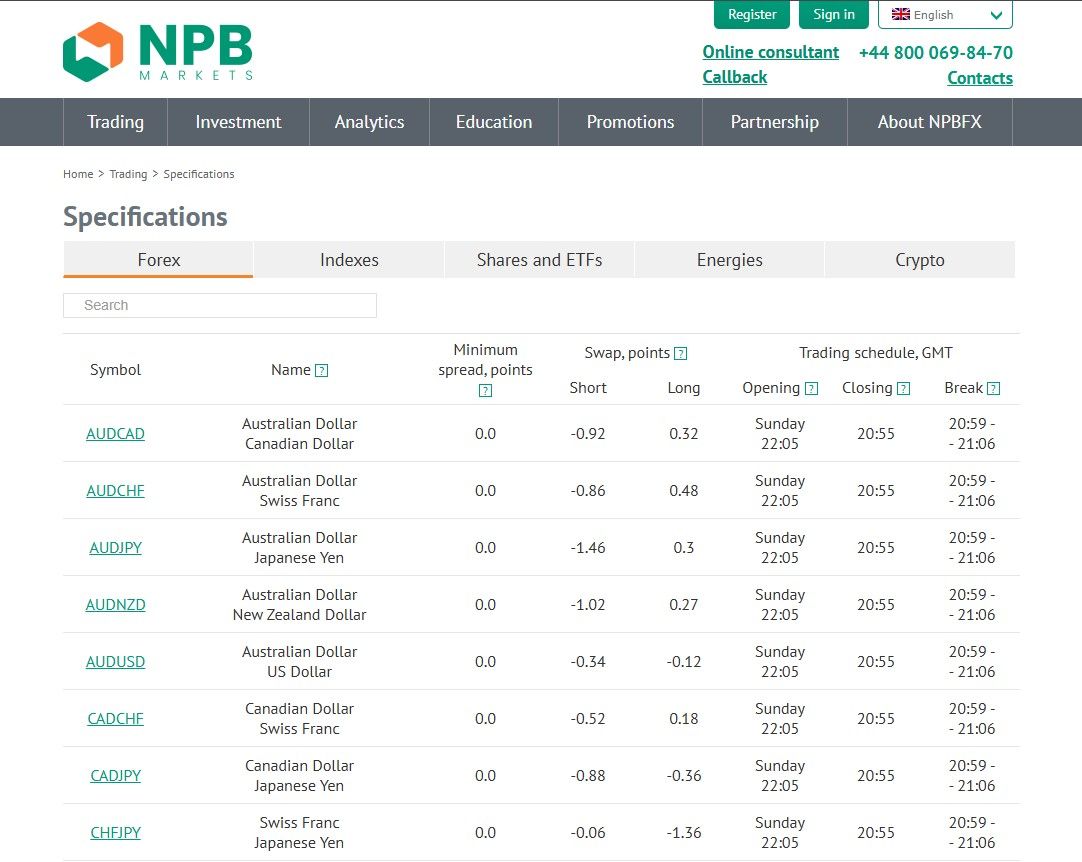This screenshot has height=862, width=1082.
Task: Open the AUDUSD symbol link
Action: pos(115,662)
